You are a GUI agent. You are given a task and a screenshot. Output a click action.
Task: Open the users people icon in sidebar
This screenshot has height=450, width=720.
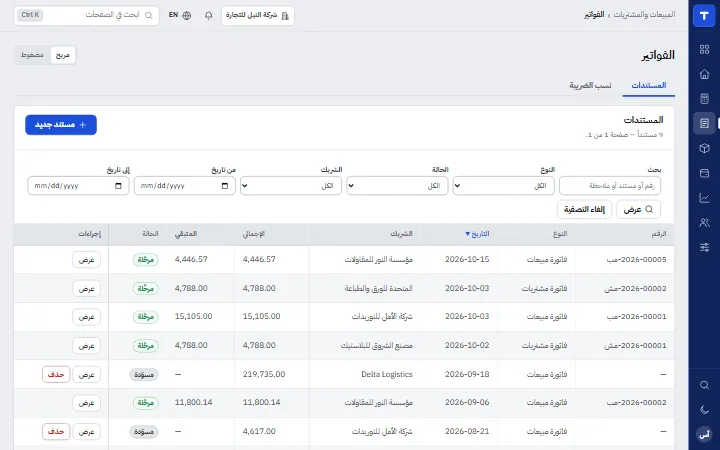tap(704, 223)
